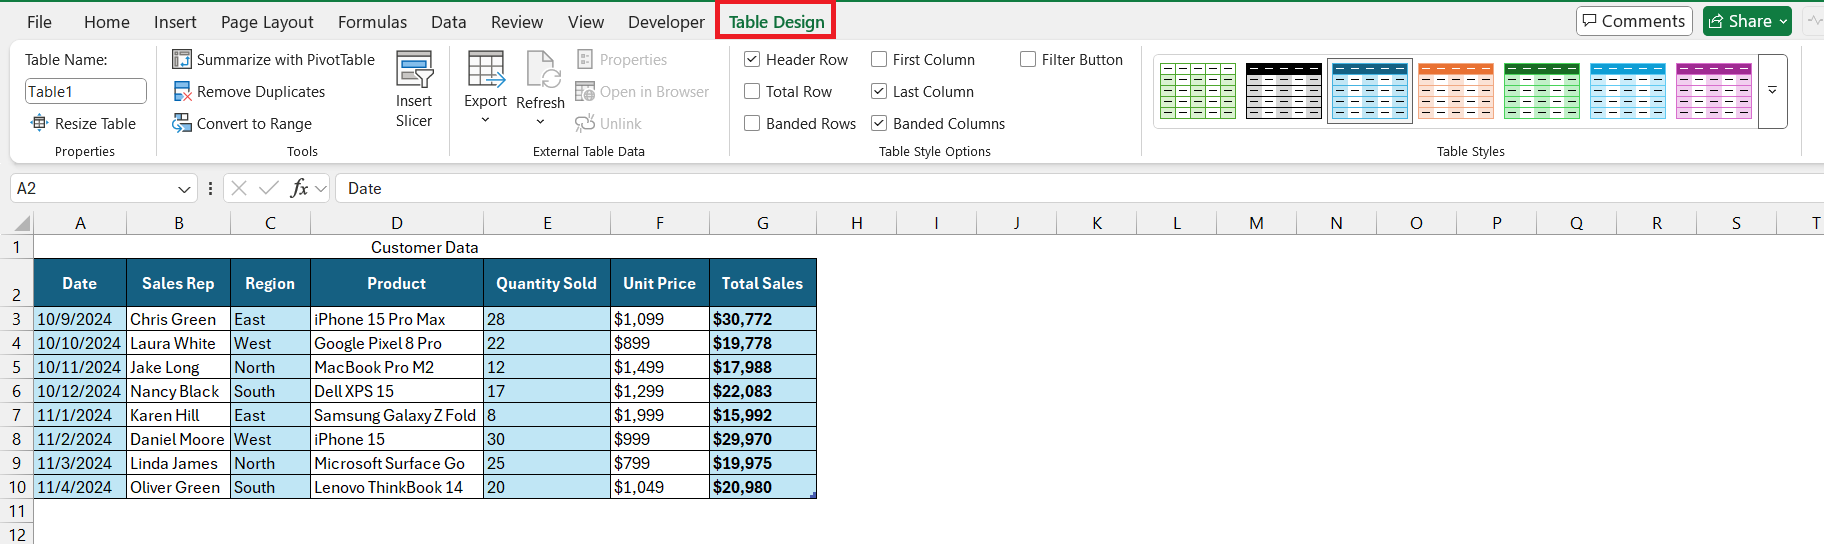The width and height of the screenshot is (1824, 544).
Task: Select the Customer Data title cell
Action: (425, 247)
